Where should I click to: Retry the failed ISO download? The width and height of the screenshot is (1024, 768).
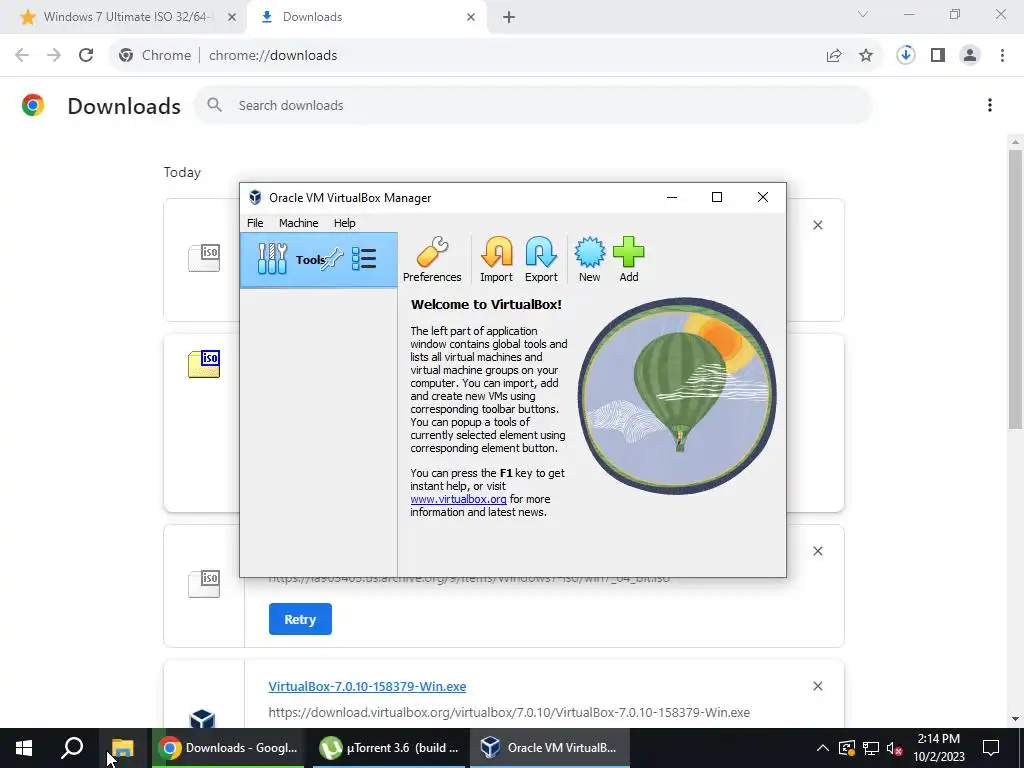(x=300, y=619)
